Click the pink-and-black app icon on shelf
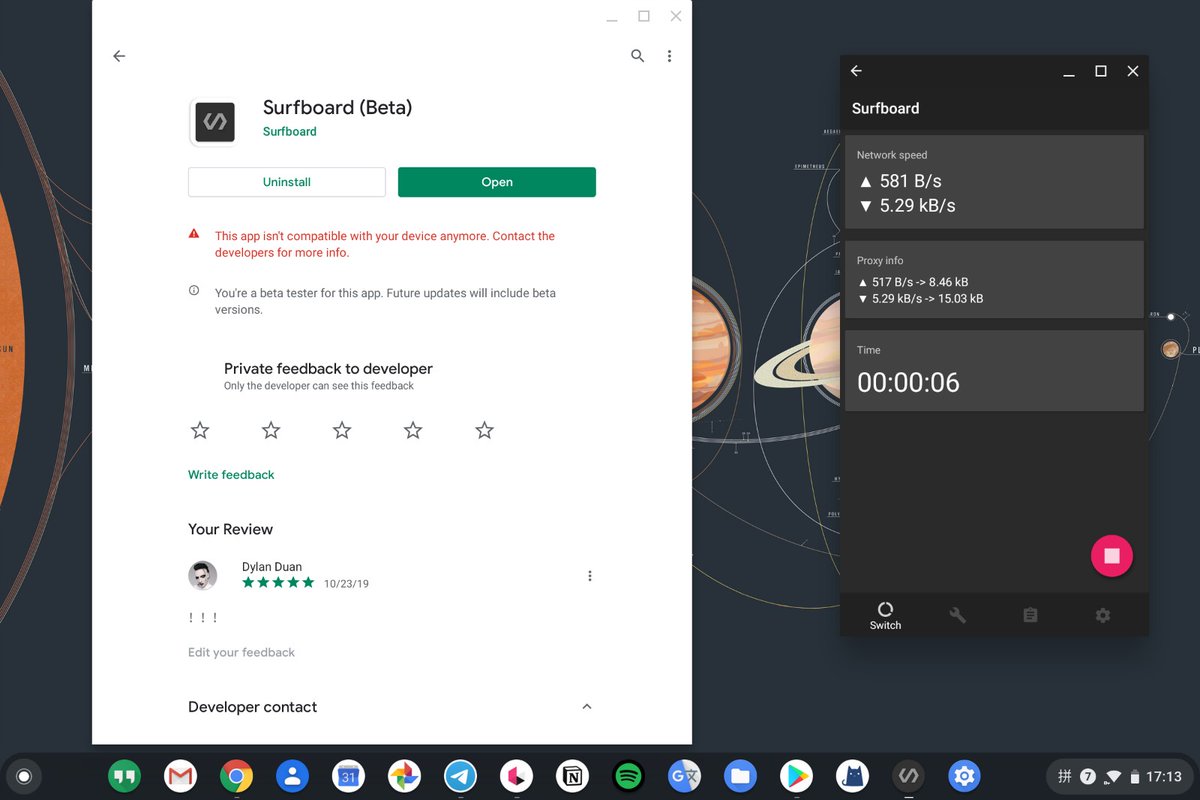 coord(516,776)
